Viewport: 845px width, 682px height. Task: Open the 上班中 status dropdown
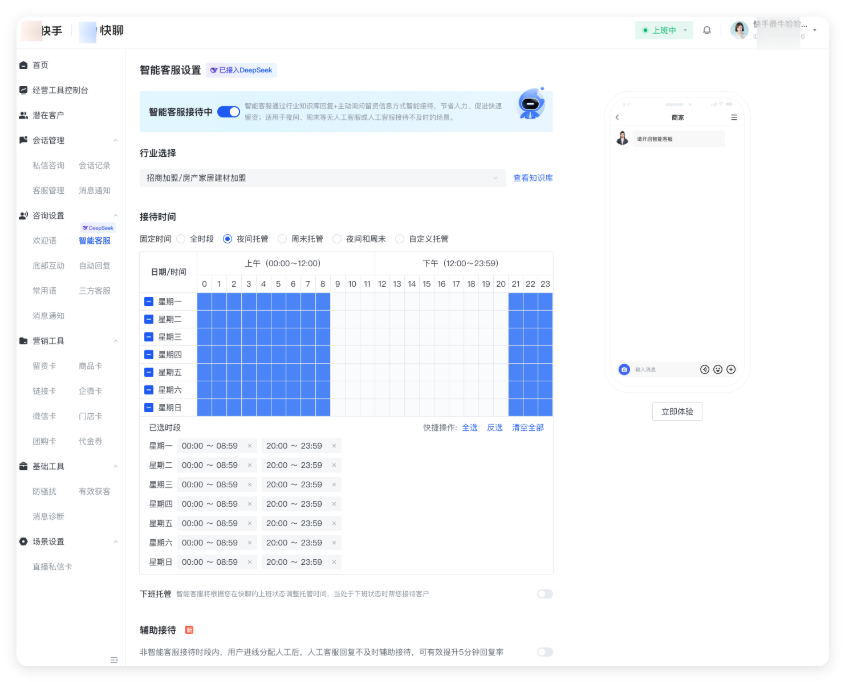665,31
